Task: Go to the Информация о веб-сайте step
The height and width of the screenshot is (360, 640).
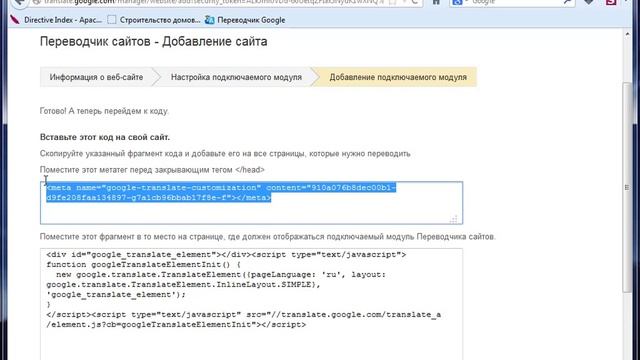Action: (96, 77)
